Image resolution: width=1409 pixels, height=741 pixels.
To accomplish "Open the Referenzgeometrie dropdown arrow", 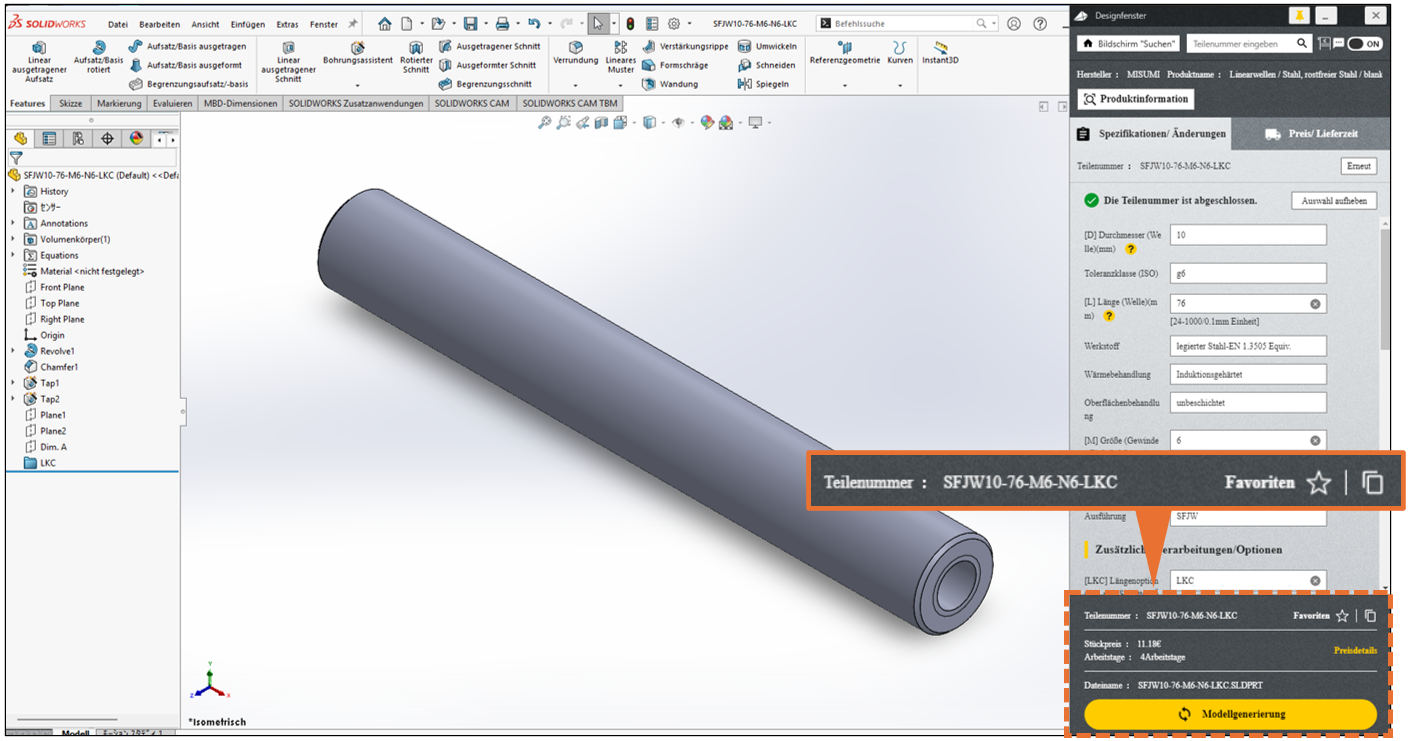I will pyautogui.click(x=845, y=86).
